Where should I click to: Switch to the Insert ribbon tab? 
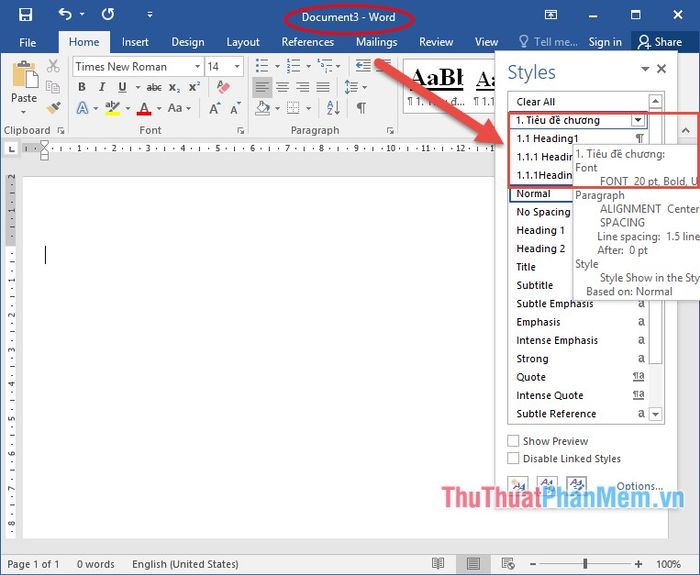[x=135, y=42]
